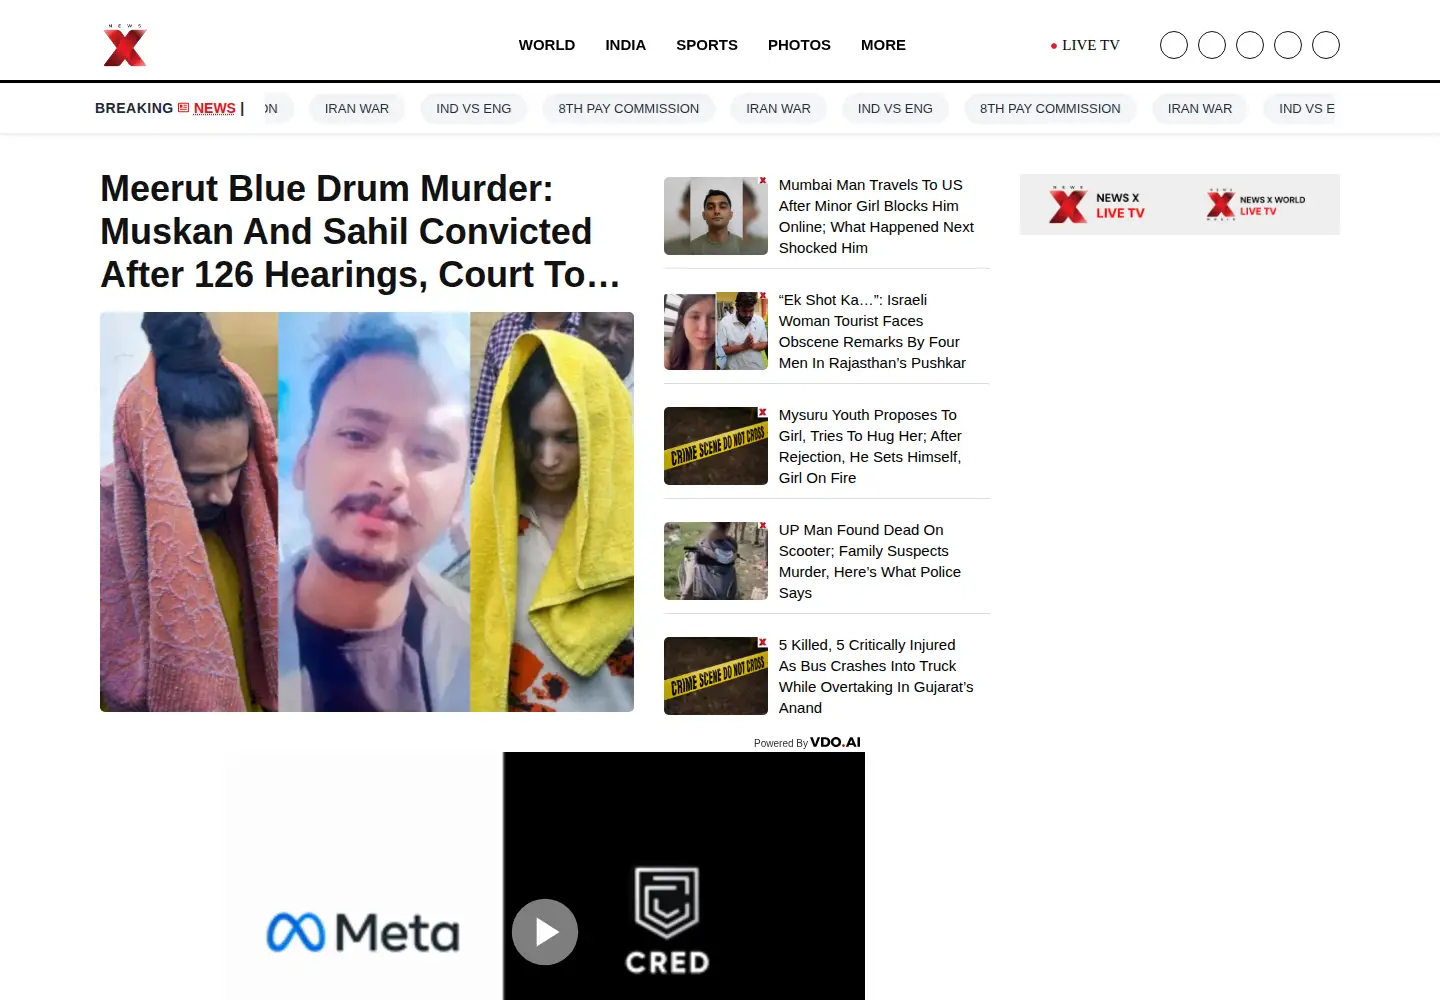
Task: Open the Meerut murder main story image
Action: tap(367, 512)
